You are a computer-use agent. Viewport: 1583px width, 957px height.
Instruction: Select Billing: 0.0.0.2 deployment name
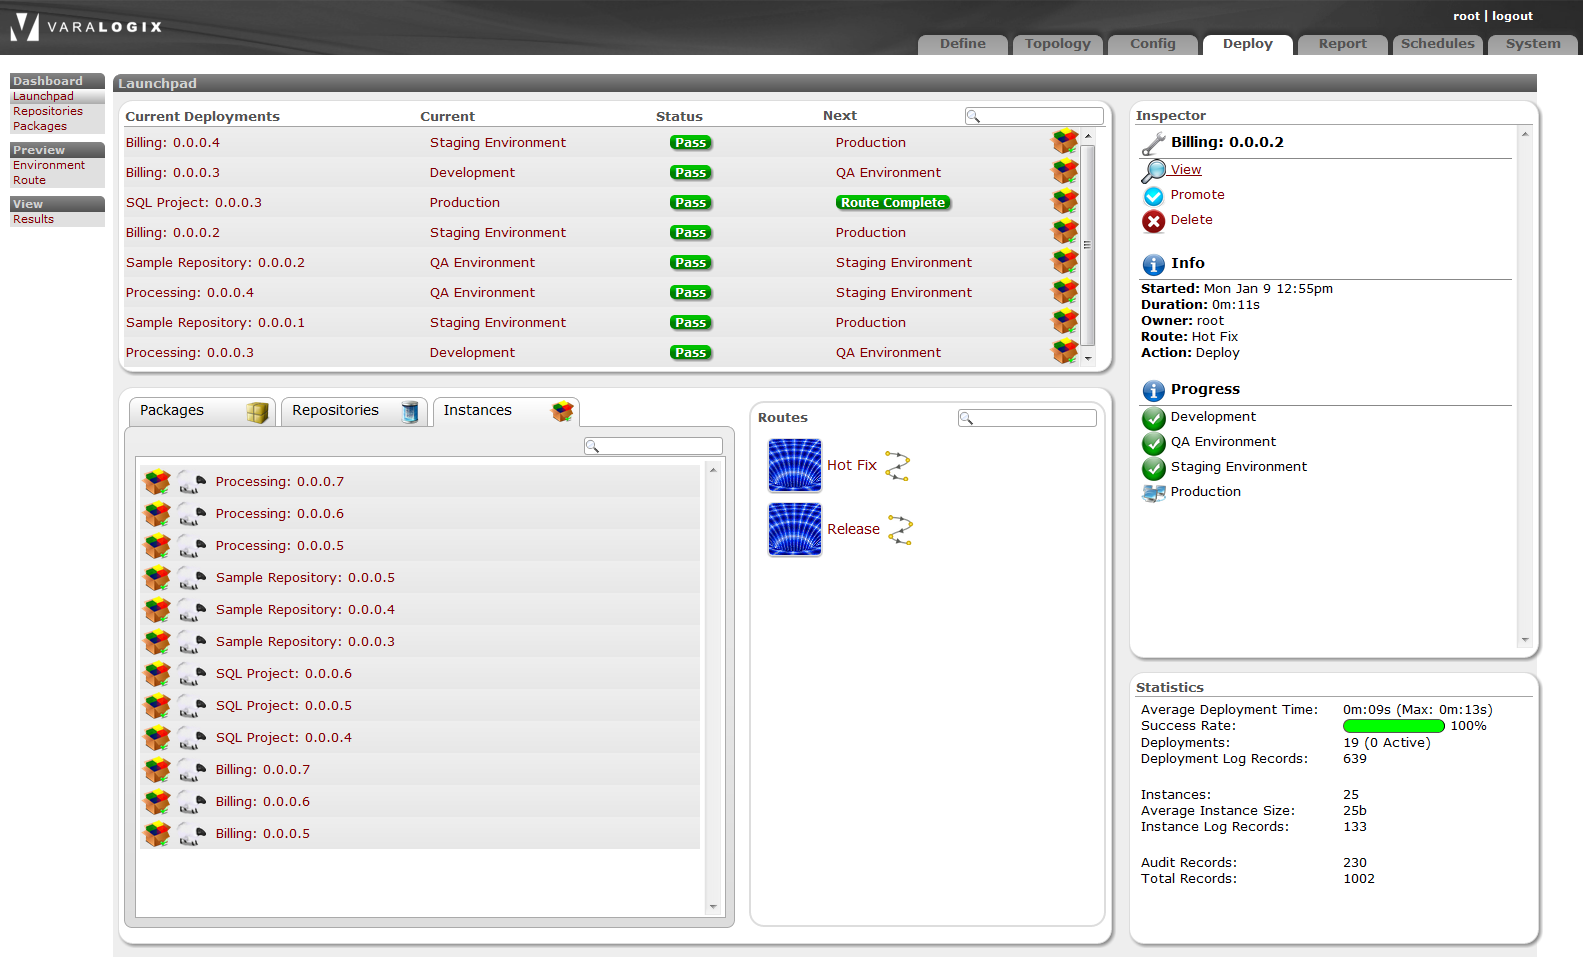click(x=173, y=232)
